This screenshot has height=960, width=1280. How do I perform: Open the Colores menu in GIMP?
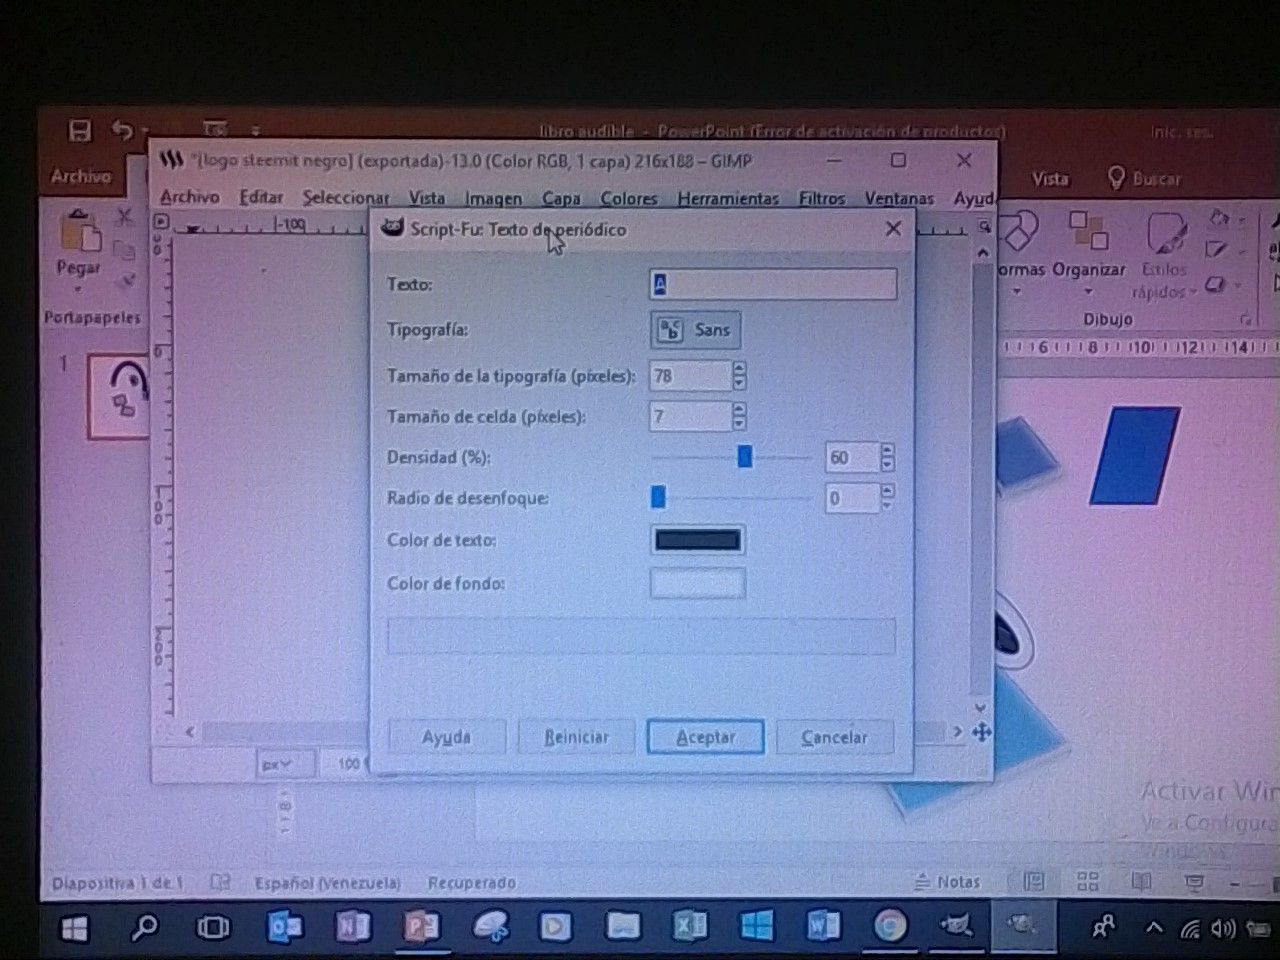tap(629, 198)
